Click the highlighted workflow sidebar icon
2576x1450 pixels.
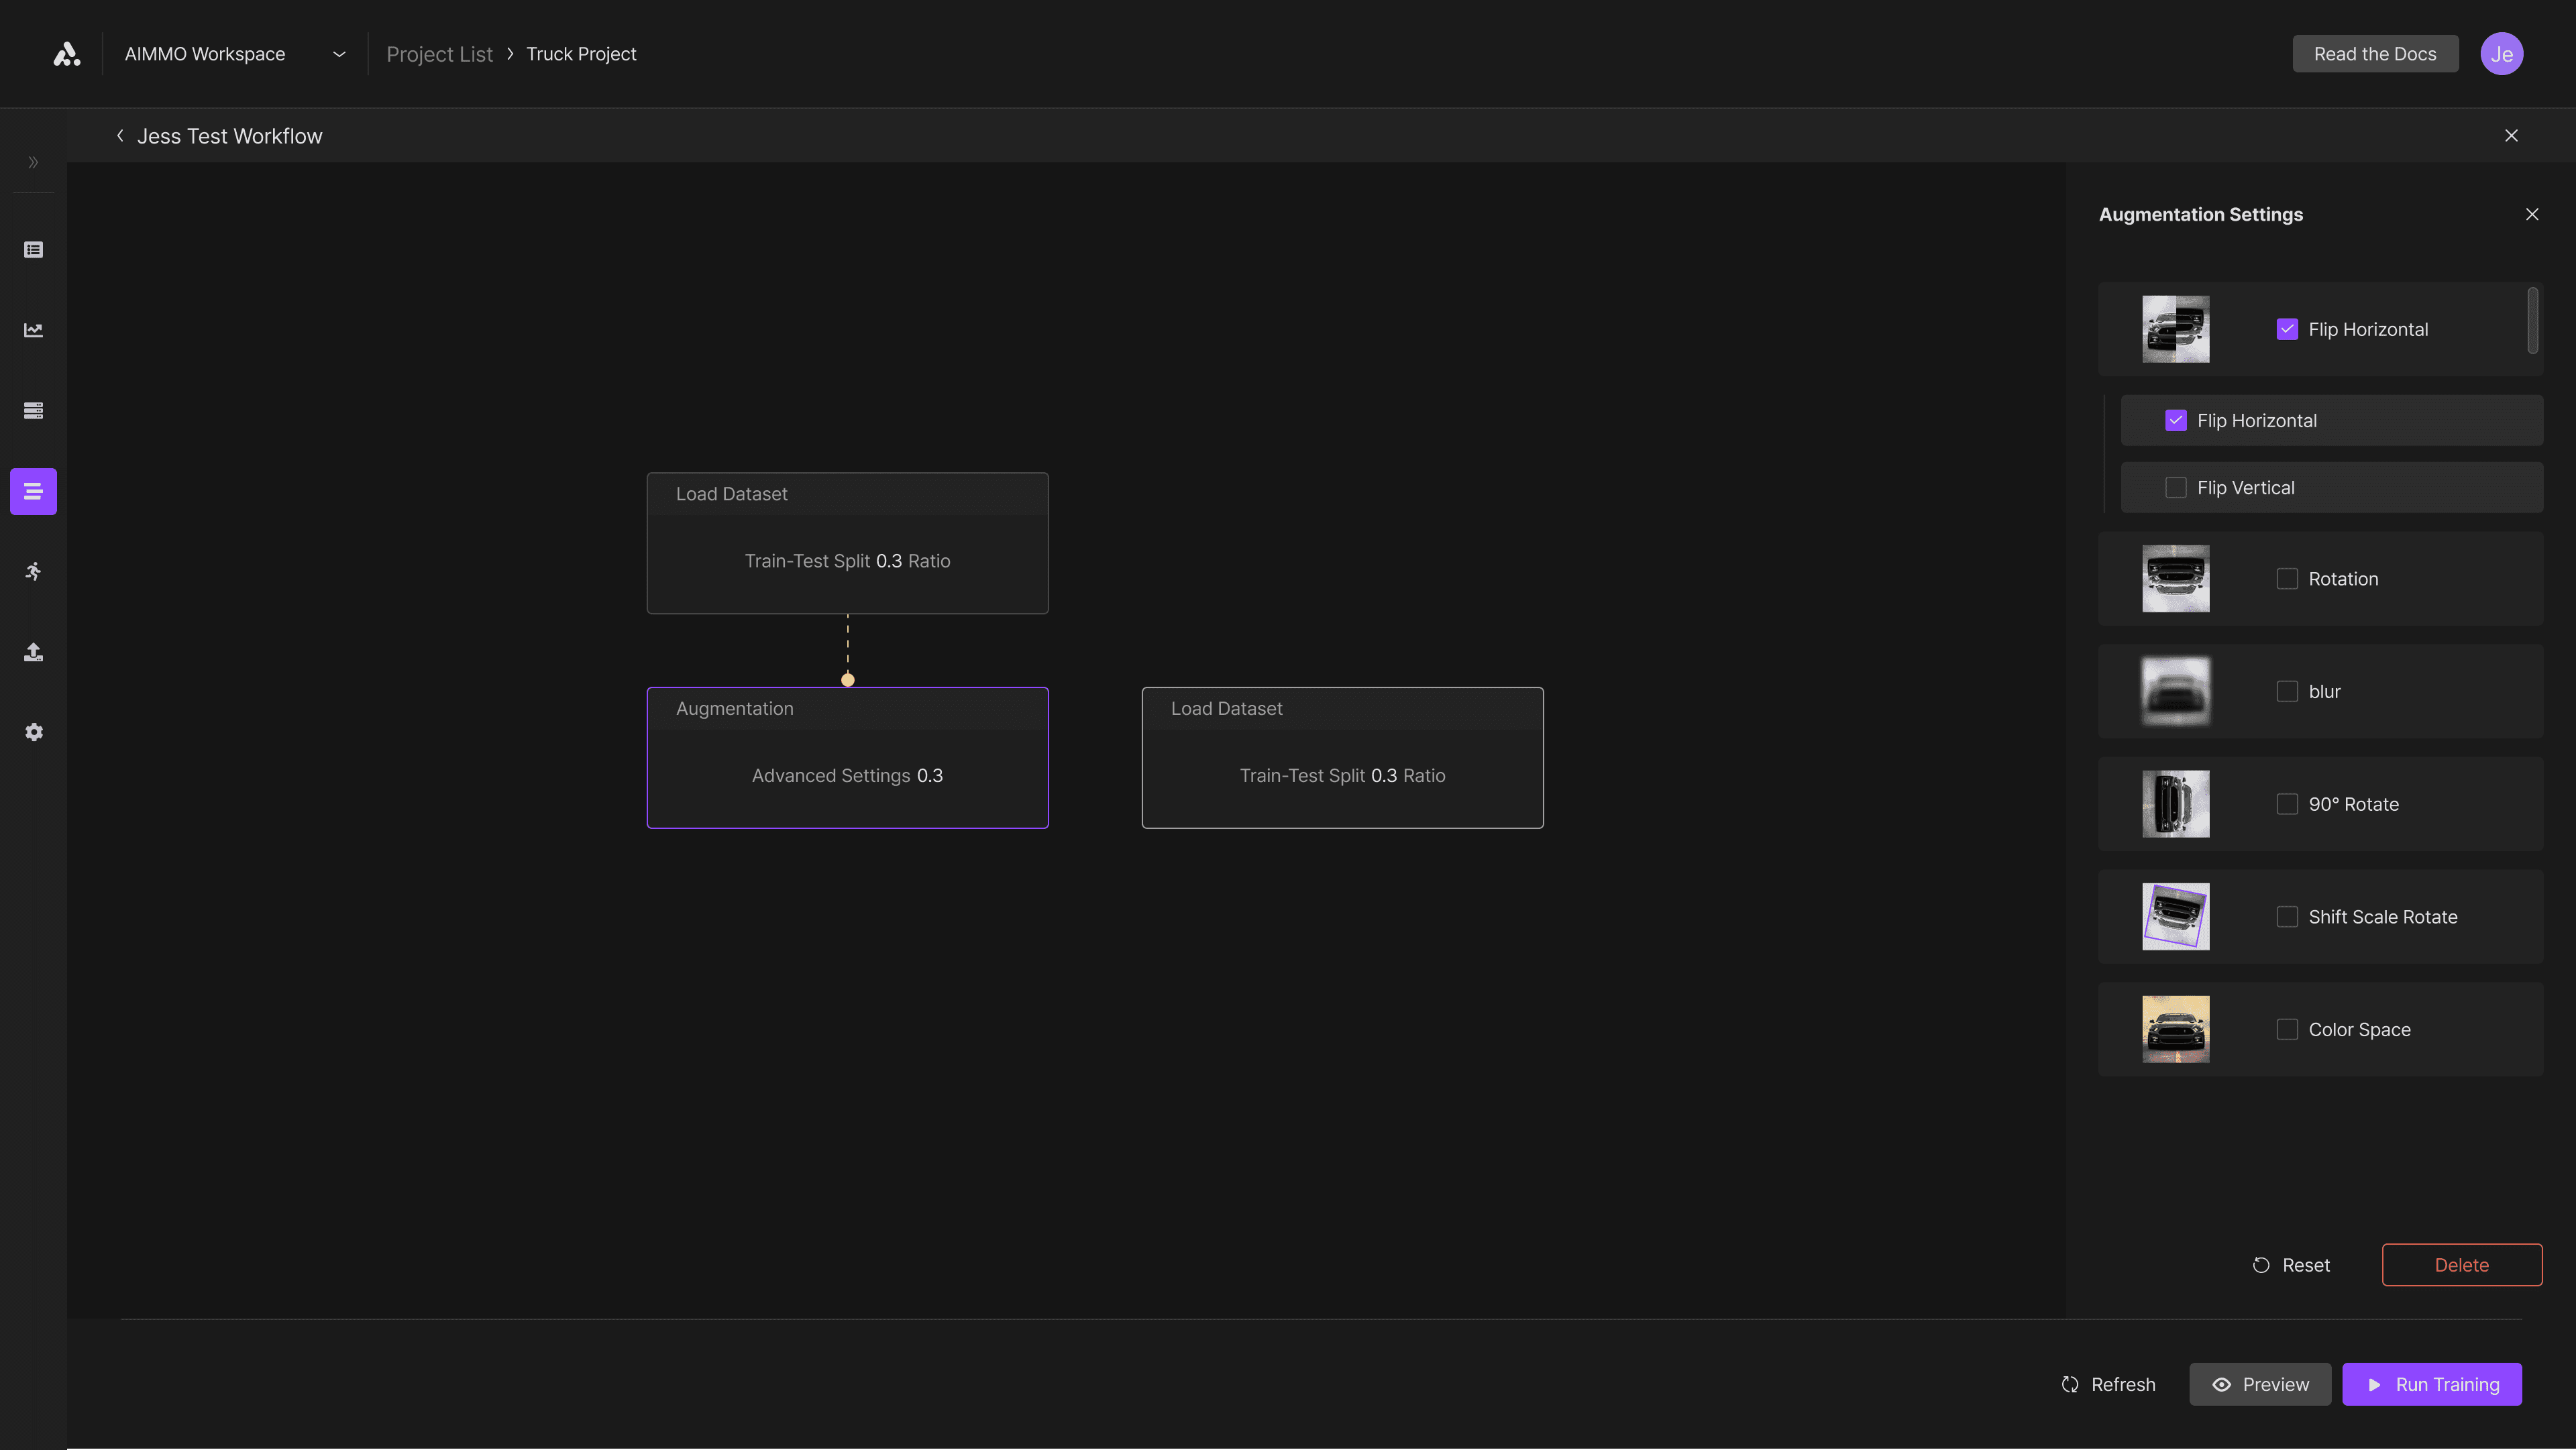pyautogui.click(x=33, y=491)
